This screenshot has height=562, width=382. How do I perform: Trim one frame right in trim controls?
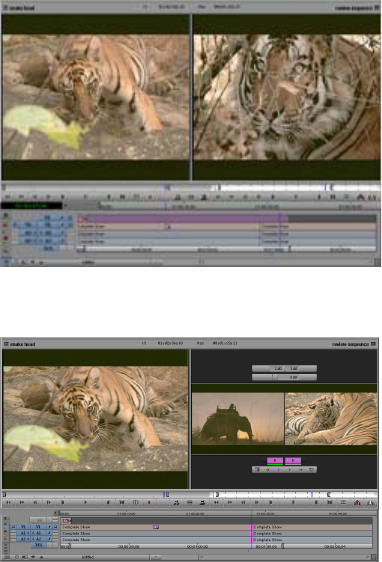coord(290,470)
